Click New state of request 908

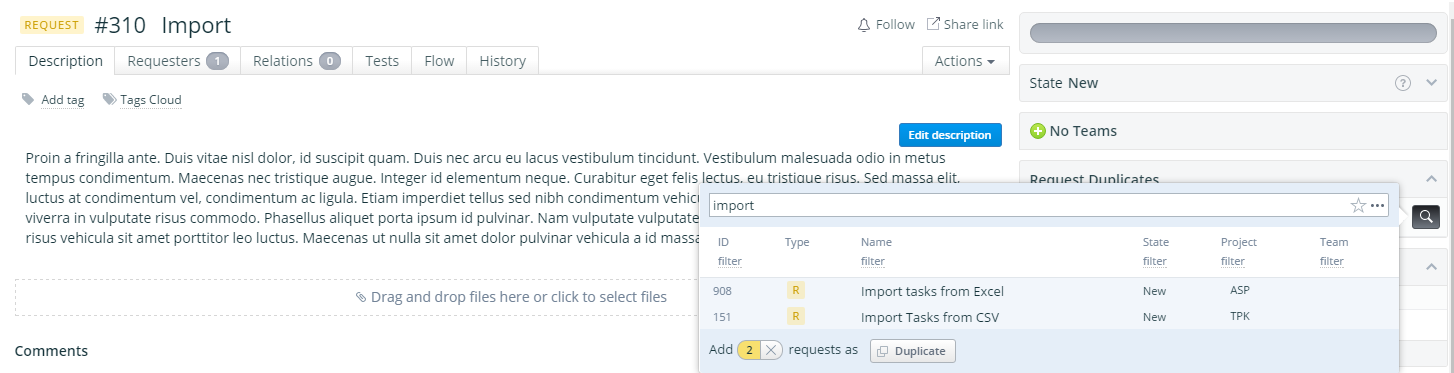point(1154,291)
